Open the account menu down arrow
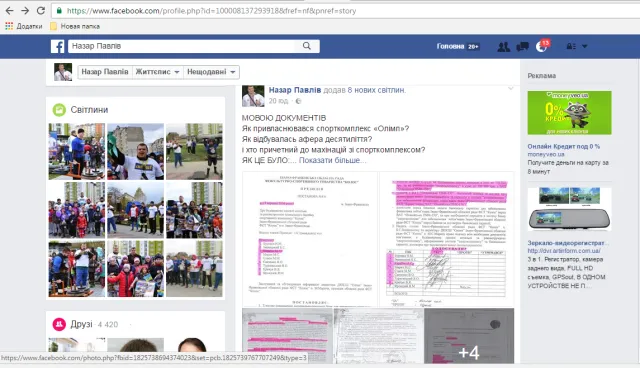This screenshot has width=640, height=368. (584, 47)
